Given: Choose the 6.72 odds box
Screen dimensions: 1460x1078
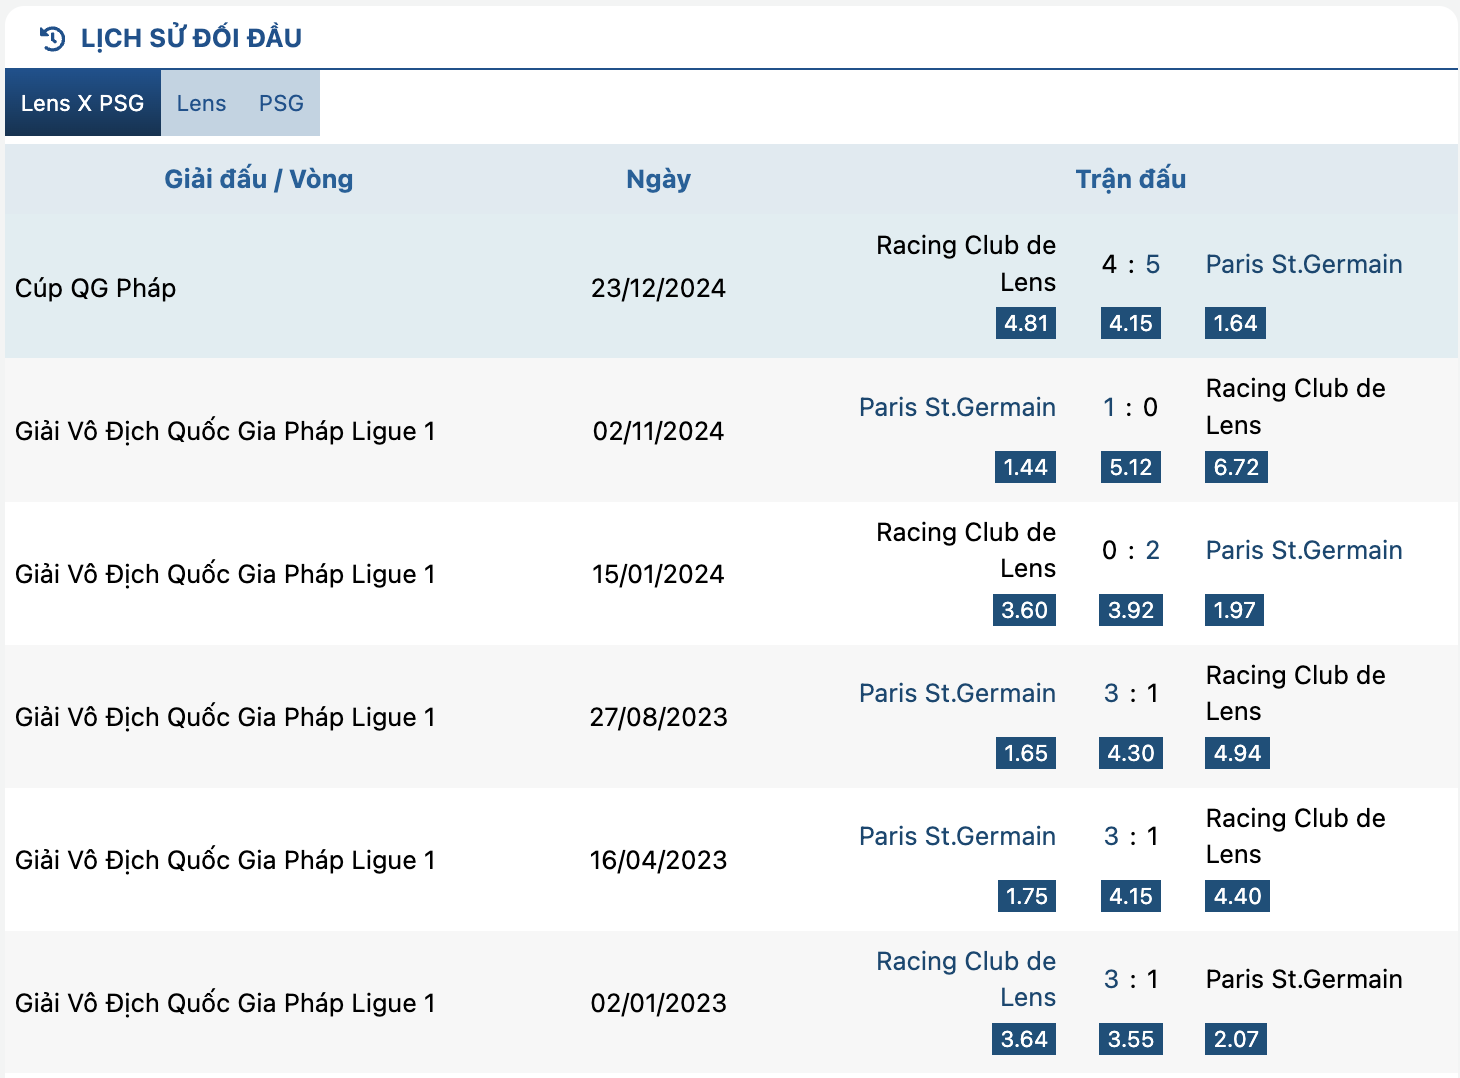Looking at the screenshot, I should [1236, 467].
